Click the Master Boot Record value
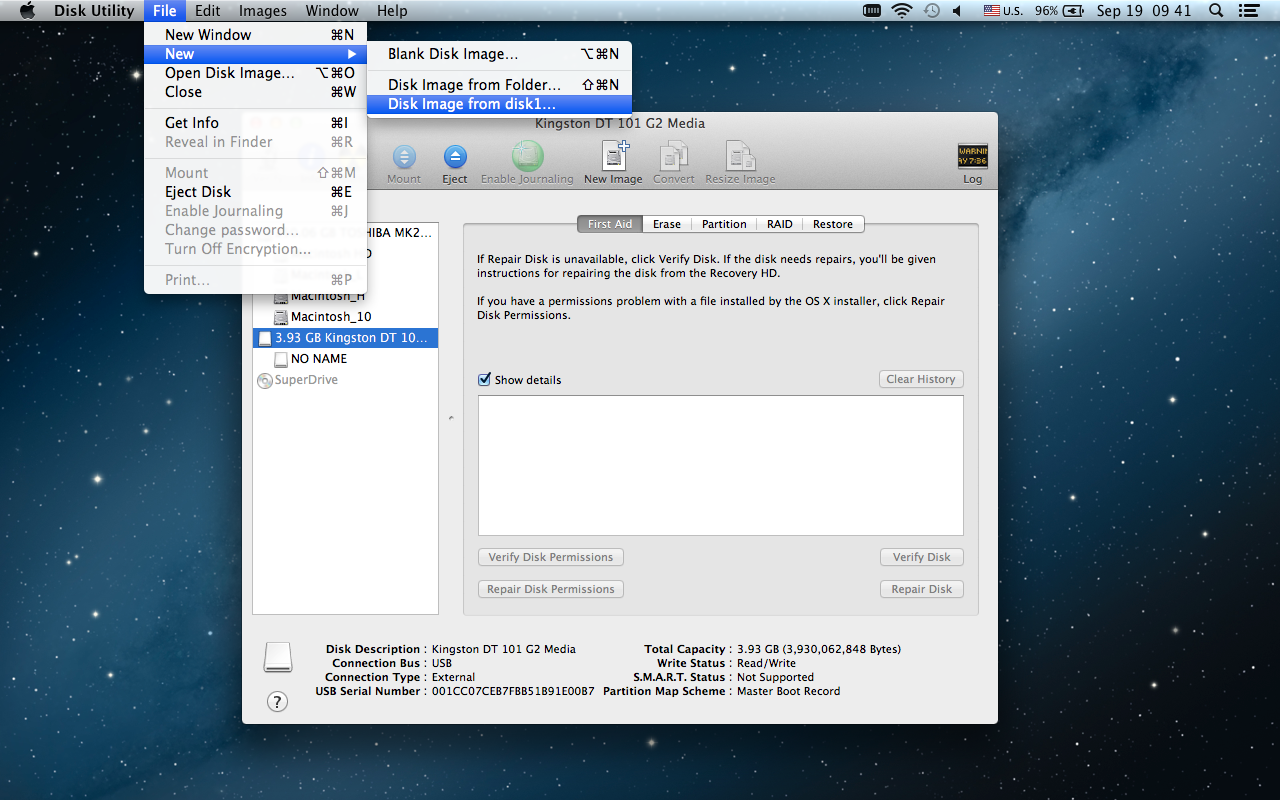The height and width of the screenshot is (800, 1280). (x=788, y=691)
